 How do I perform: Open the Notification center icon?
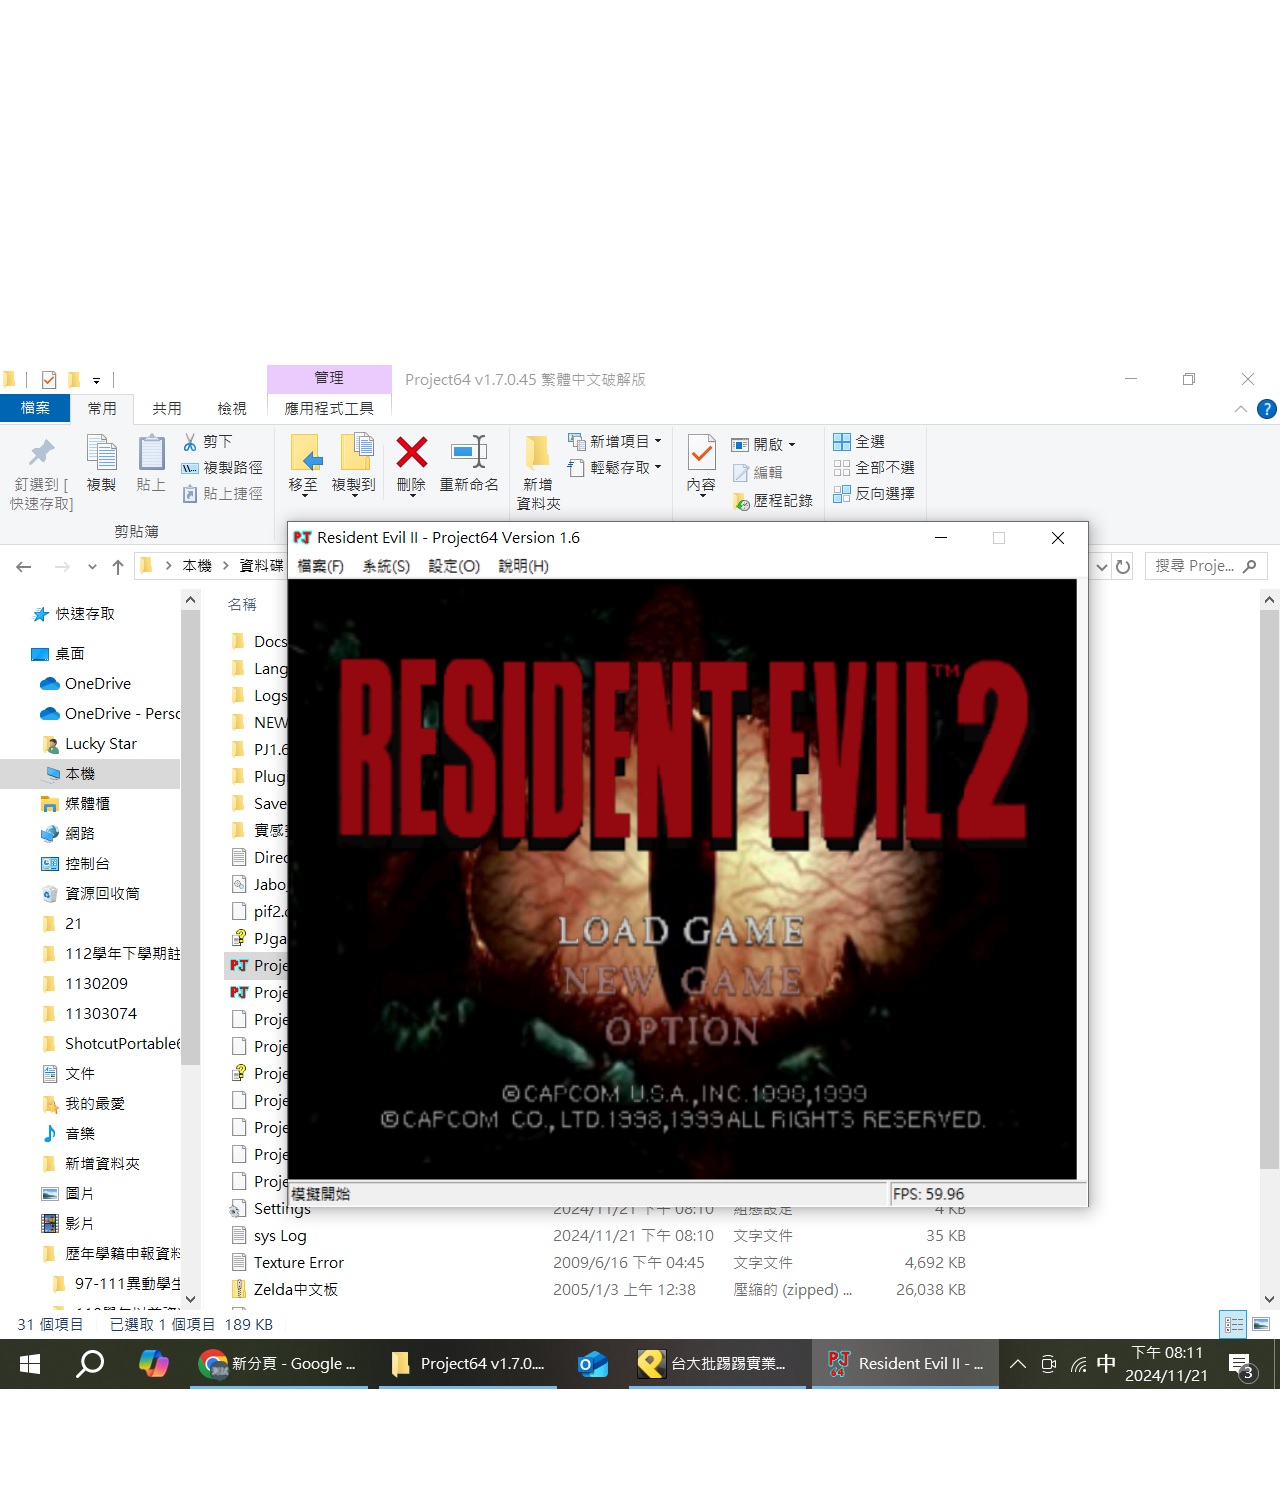[x=1241, y=1364]
